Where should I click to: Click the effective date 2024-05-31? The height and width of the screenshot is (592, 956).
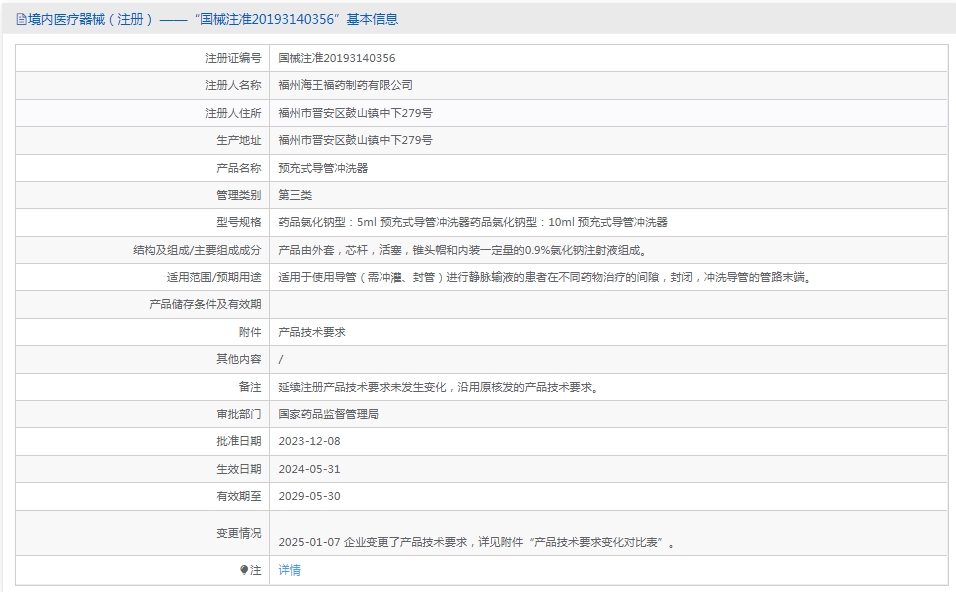pos(309,469)
